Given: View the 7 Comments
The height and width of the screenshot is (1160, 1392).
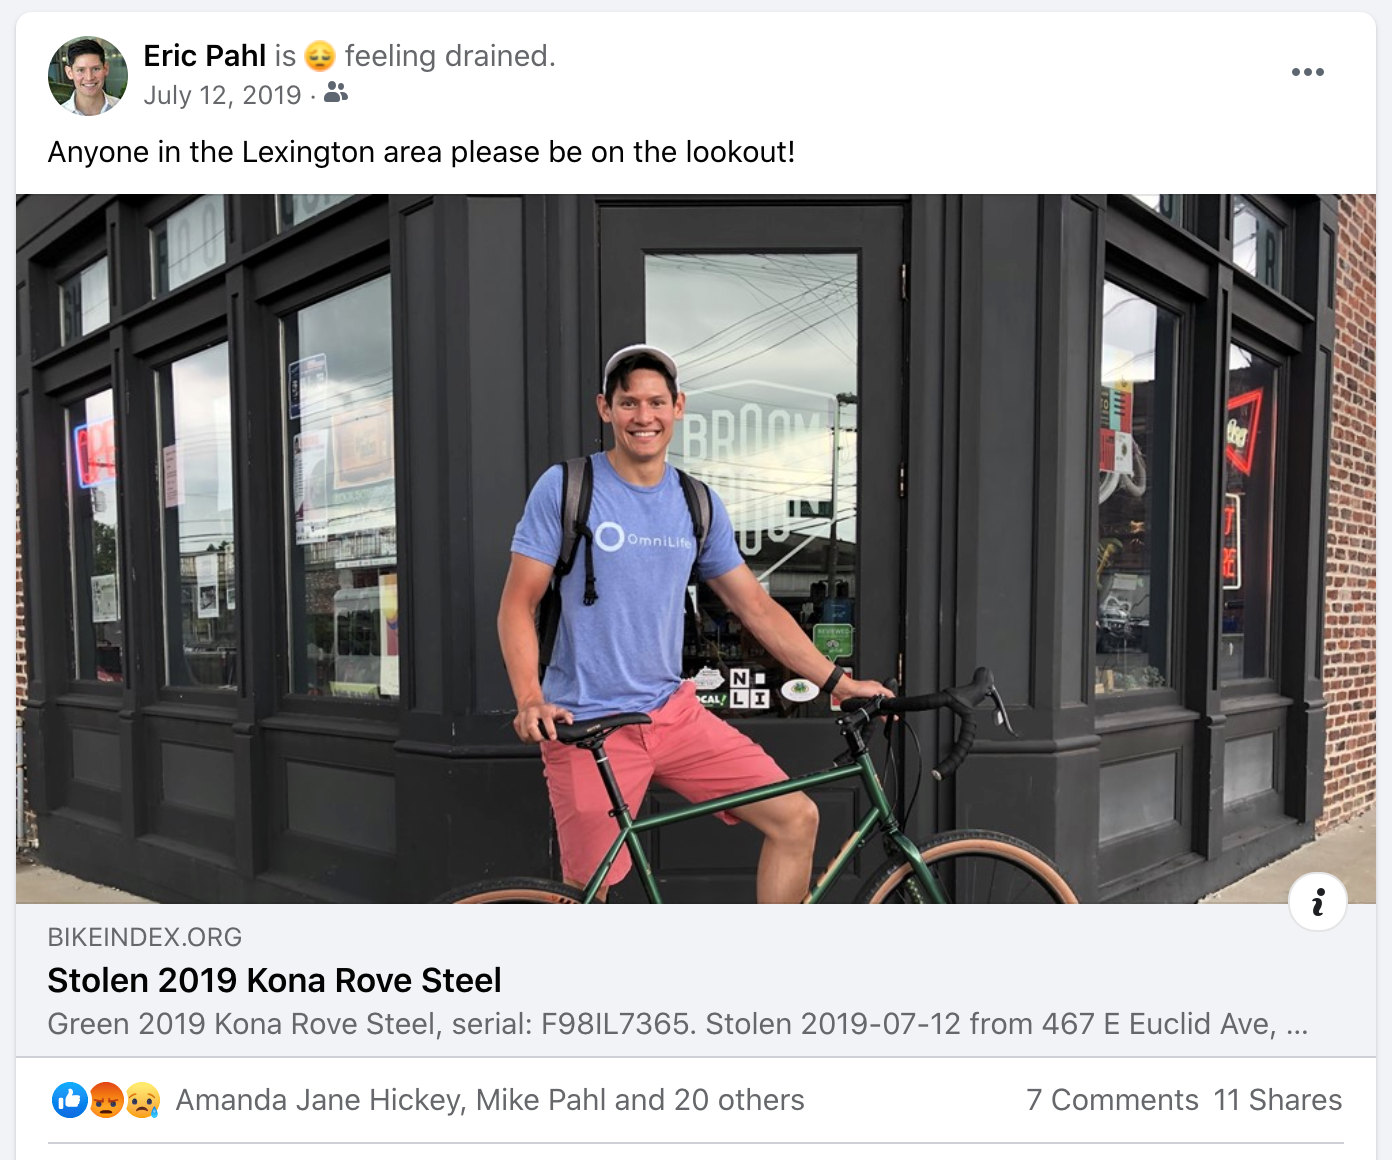Looking at the screenshot, I should 1111,1100.
